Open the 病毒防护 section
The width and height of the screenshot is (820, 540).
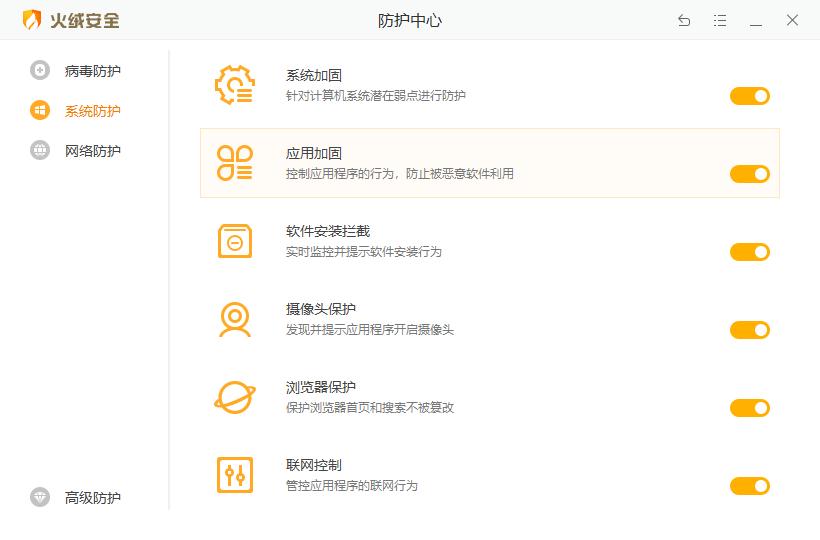click(93, 71)
